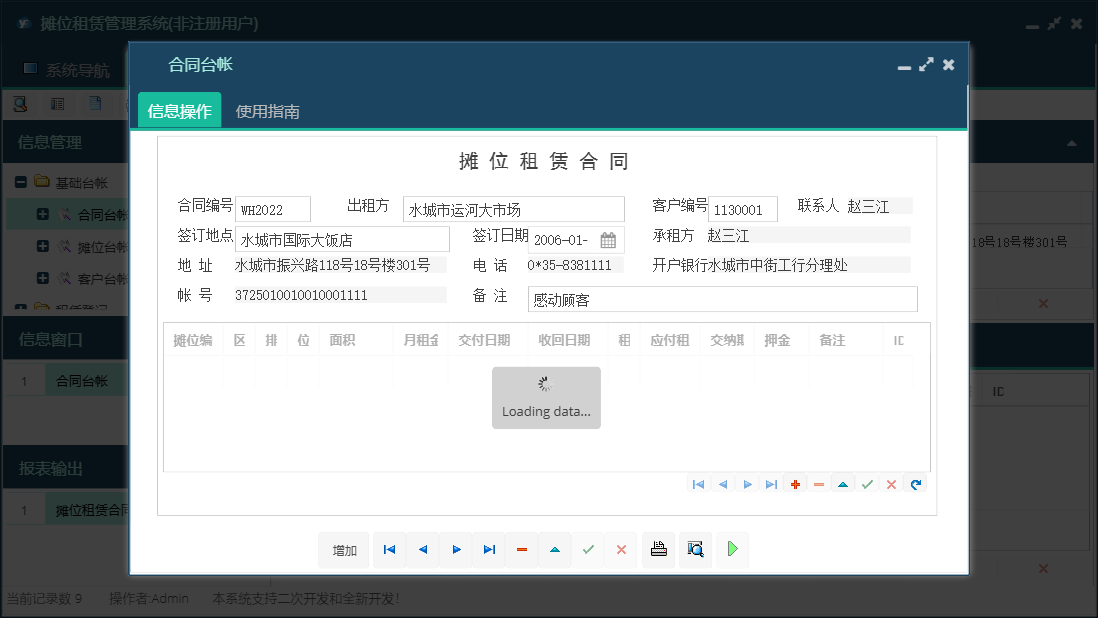Insert a record with the red plus icon
Viewport: 1098px width, 618px height.
pyautogui.click(x=795, y=484)
